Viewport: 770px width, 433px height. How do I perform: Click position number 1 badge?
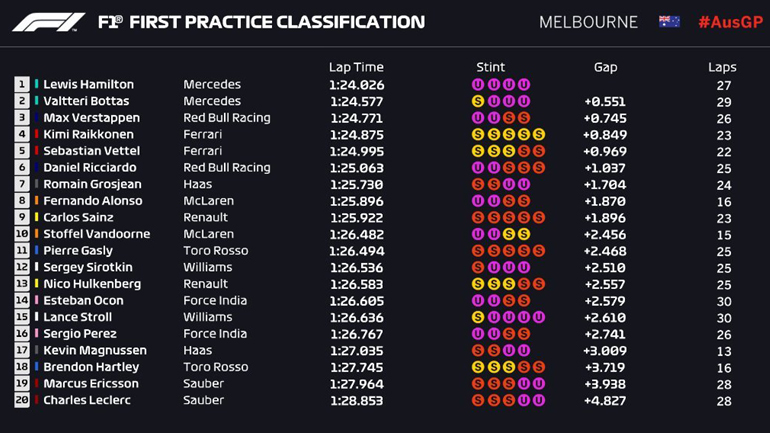[22, 85]
